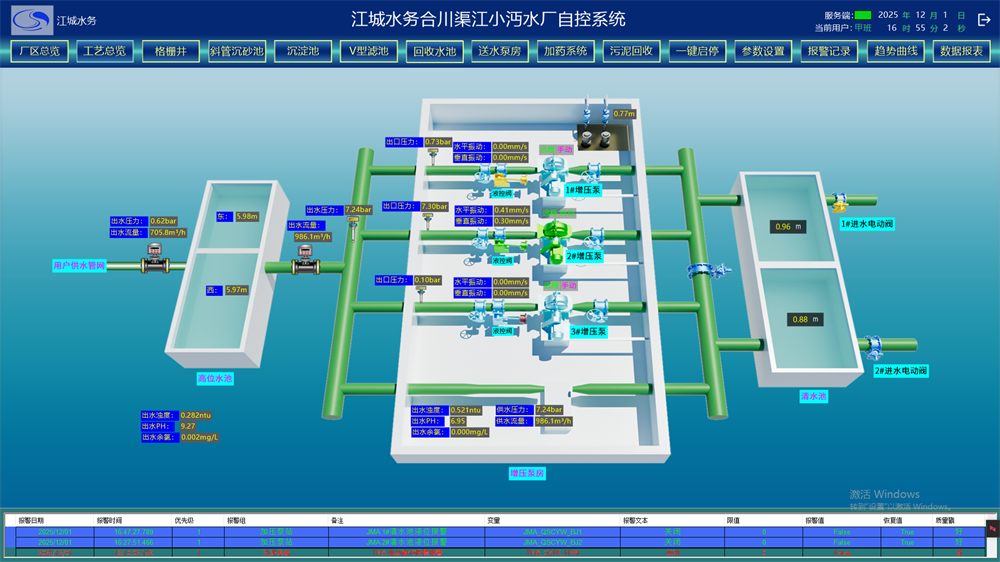The width and height of the screenshot is (1000, 562).
Task: Click the green 服务端 status indicator
Action: pos(862,15)
